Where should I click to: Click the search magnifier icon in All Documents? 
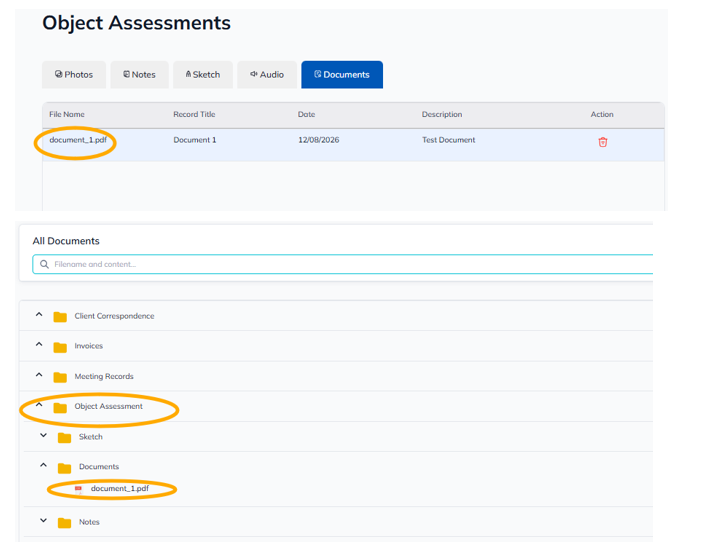(44, 264)
